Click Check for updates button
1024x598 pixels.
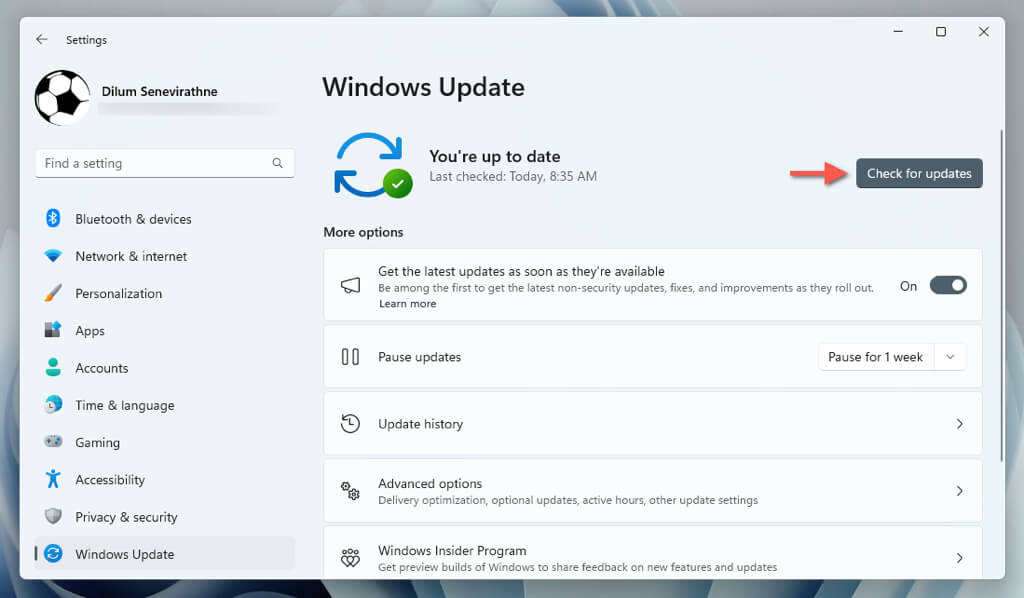[x=919, y=173]
